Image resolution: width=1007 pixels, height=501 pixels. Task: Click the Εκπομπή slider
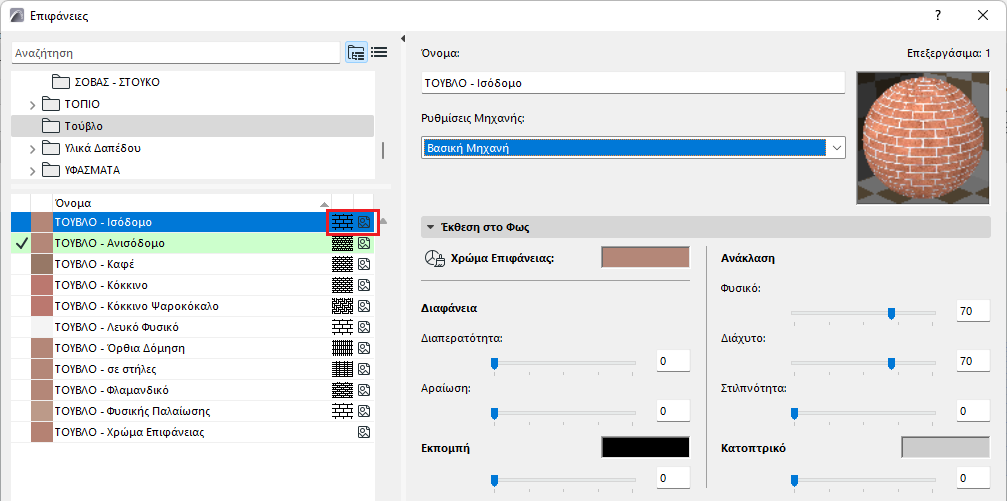[x=563, y=480]
